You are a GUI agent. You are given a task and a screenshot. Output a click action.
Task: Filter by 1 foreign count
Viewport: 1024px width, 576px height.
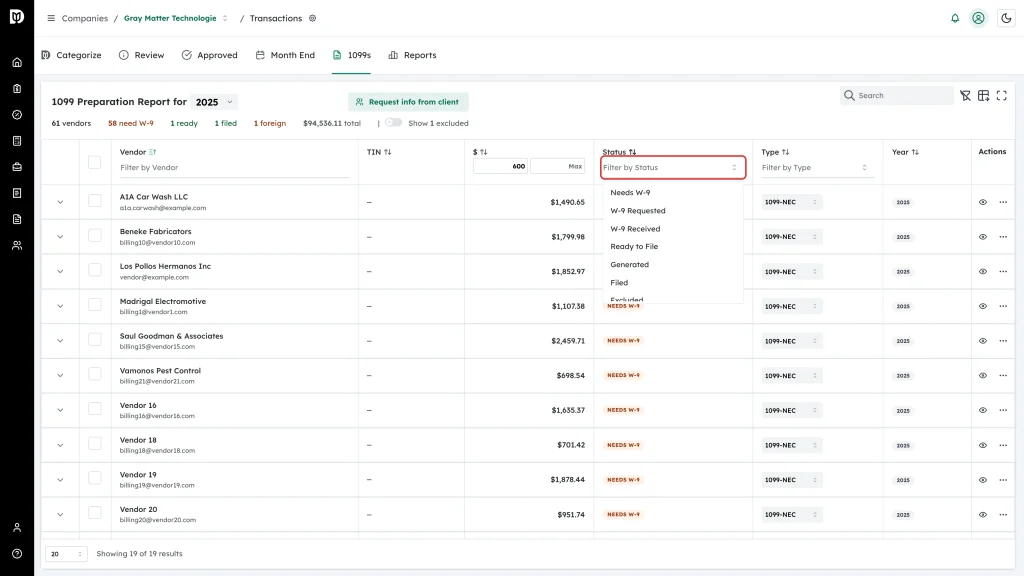pyautogui.click(x=270, y=123)
